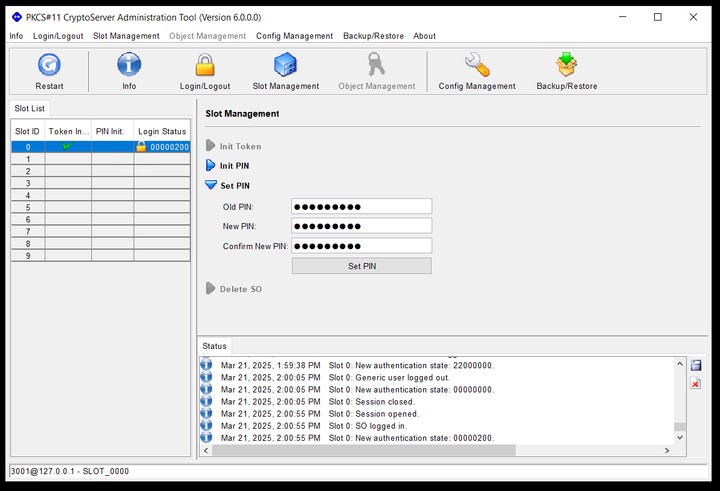This screenshot has width=720, height=491.
Task: Open the About menu
Action: coord(424,36)
